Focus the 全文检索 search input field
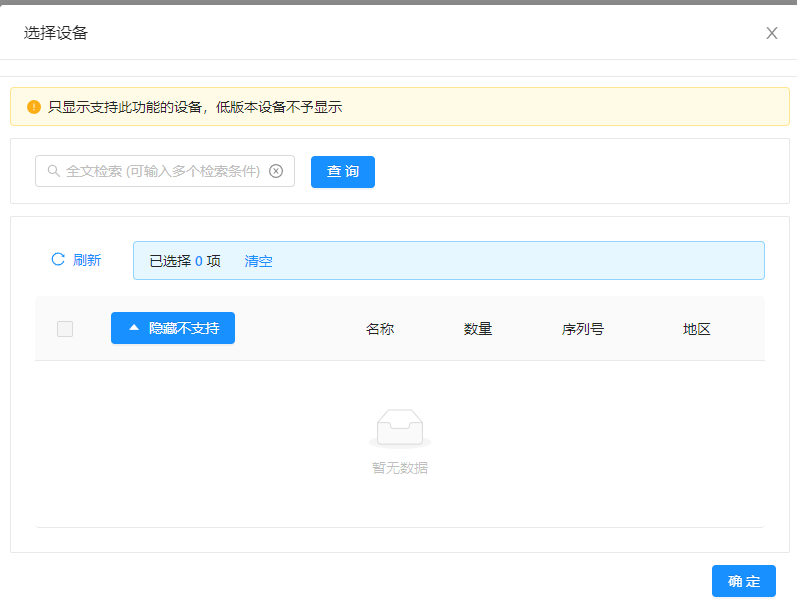The width and height of the screenshot is (797, 611). click(162, 171)
